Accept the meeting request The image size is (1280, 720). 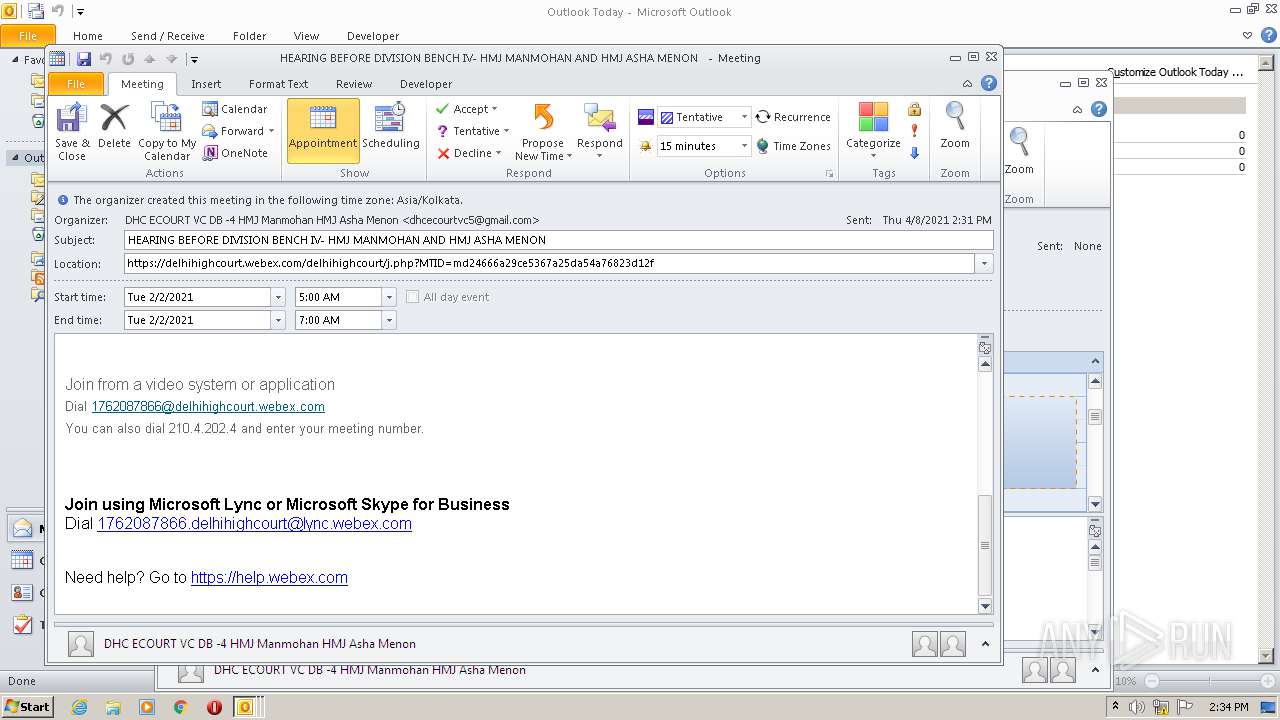(466, 109)
